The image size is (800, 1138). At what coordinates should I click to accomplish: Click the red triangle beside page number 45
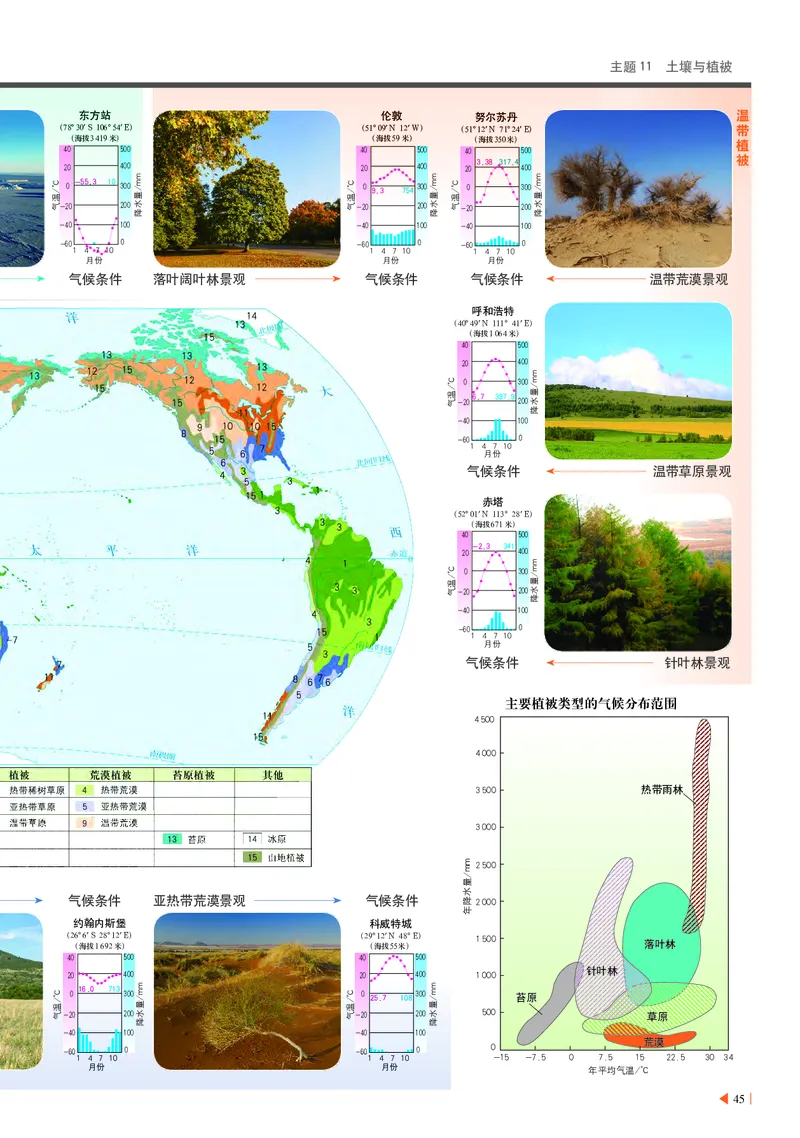point(723,1096)
